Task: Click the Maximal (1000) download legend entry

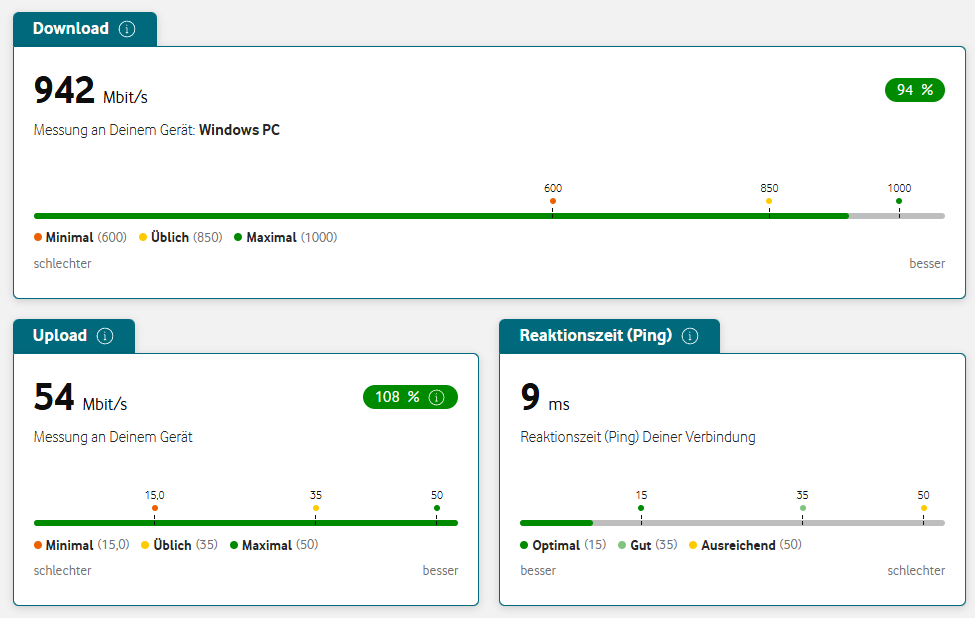Action: tap(285, 238)
